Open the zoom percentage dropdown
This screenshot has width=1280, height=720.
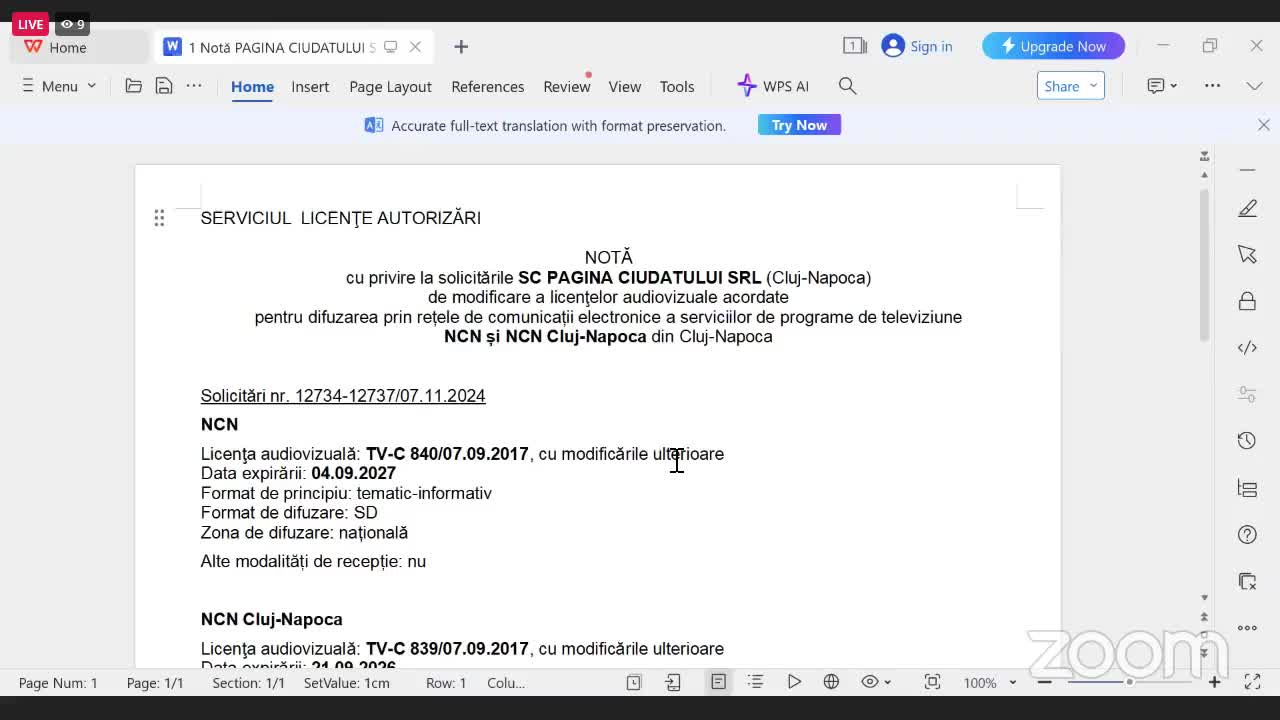click(x=990, y=683)
